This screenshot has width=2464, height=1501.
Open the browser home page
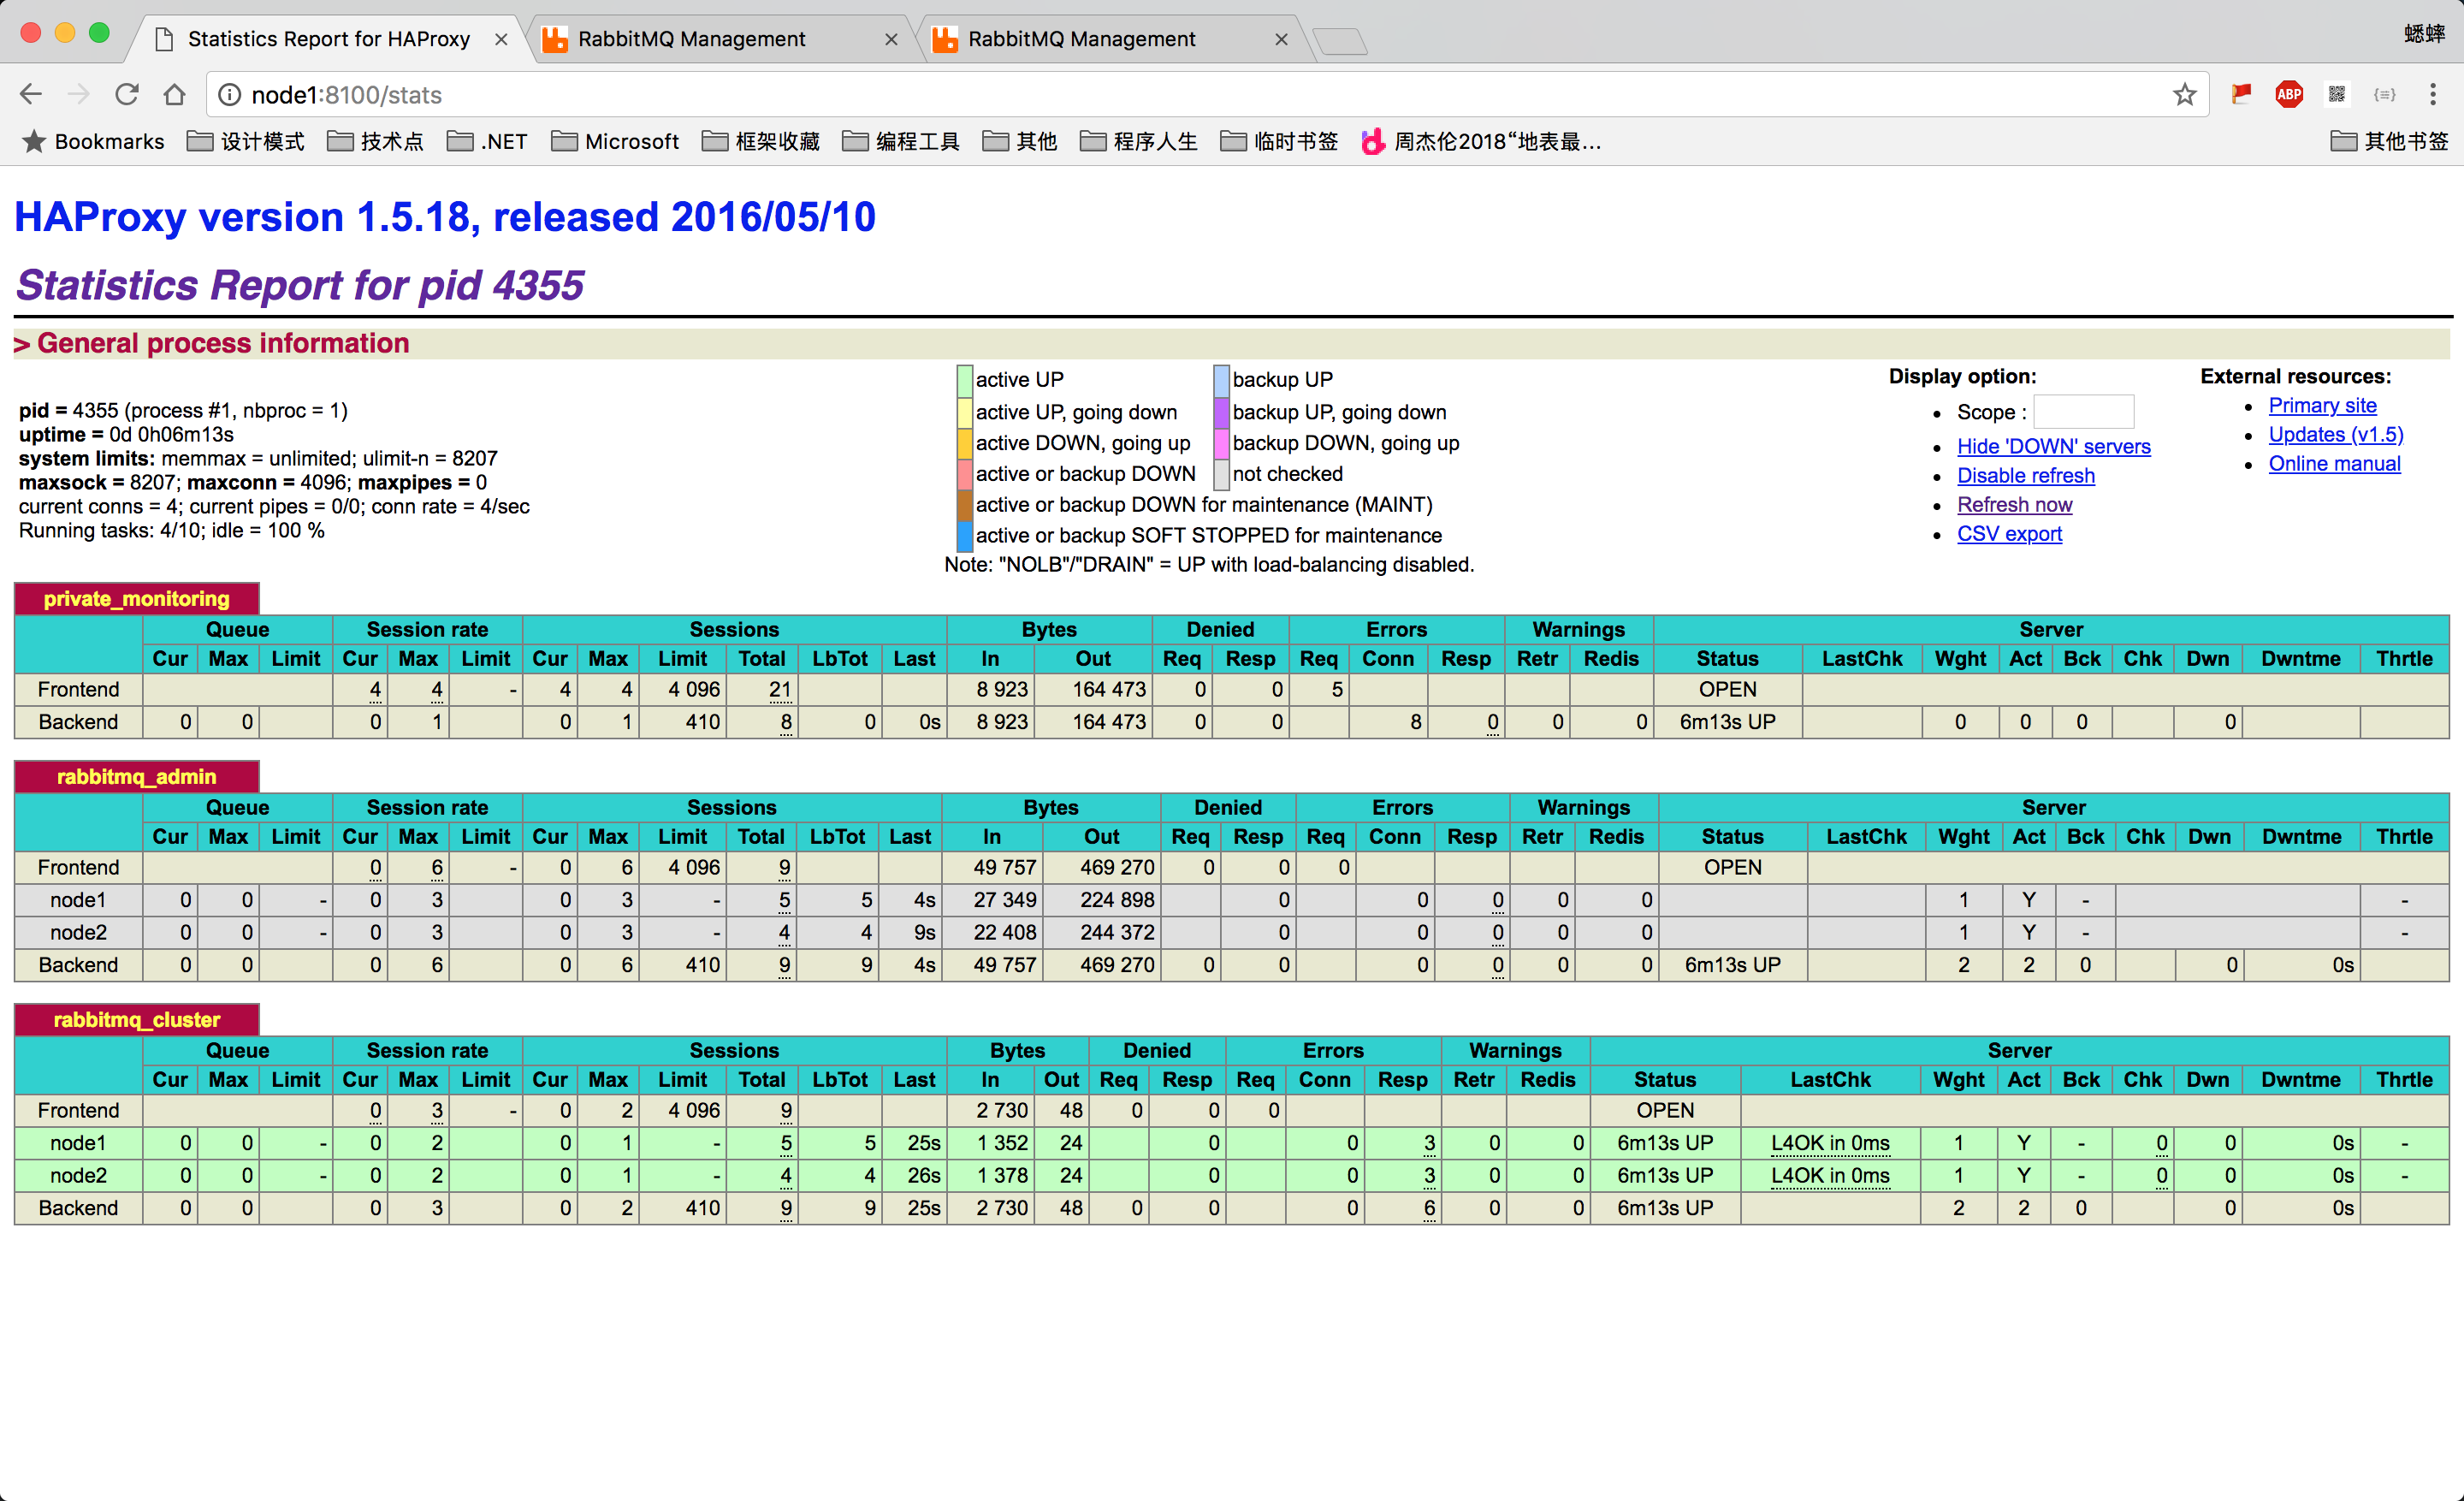click(x=174, y=94)
